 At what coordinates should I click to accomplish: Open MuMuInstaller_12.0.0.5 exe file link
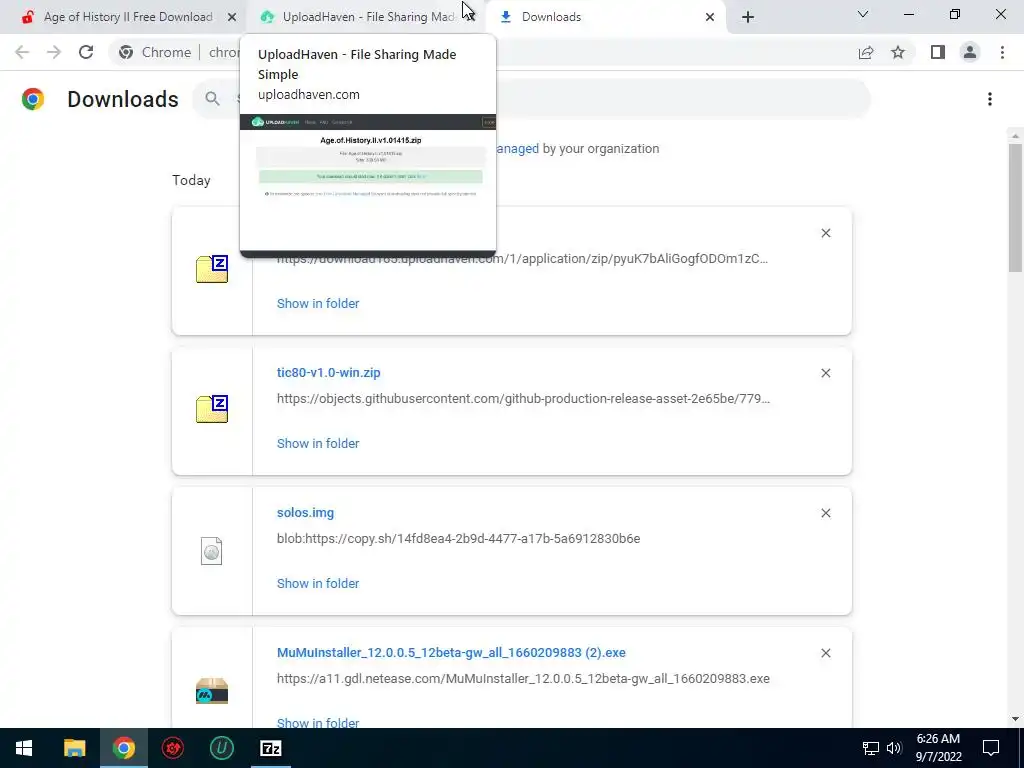pos(451,653)
